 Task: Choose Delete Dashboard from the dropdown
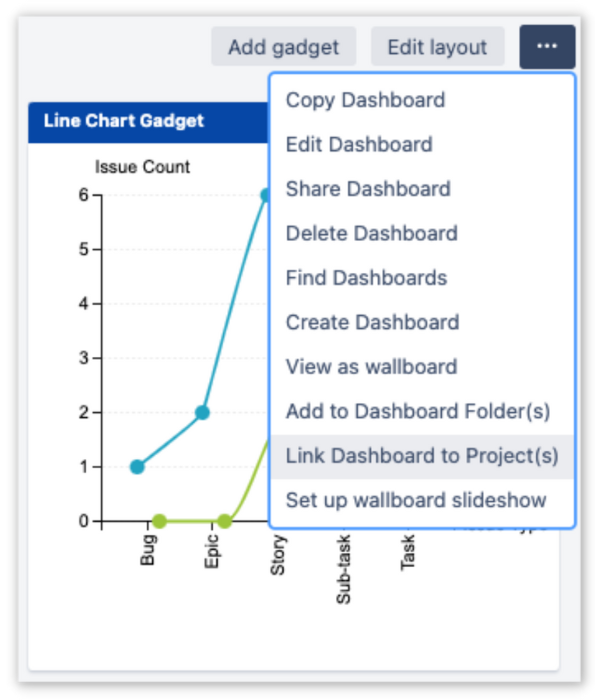371,233
